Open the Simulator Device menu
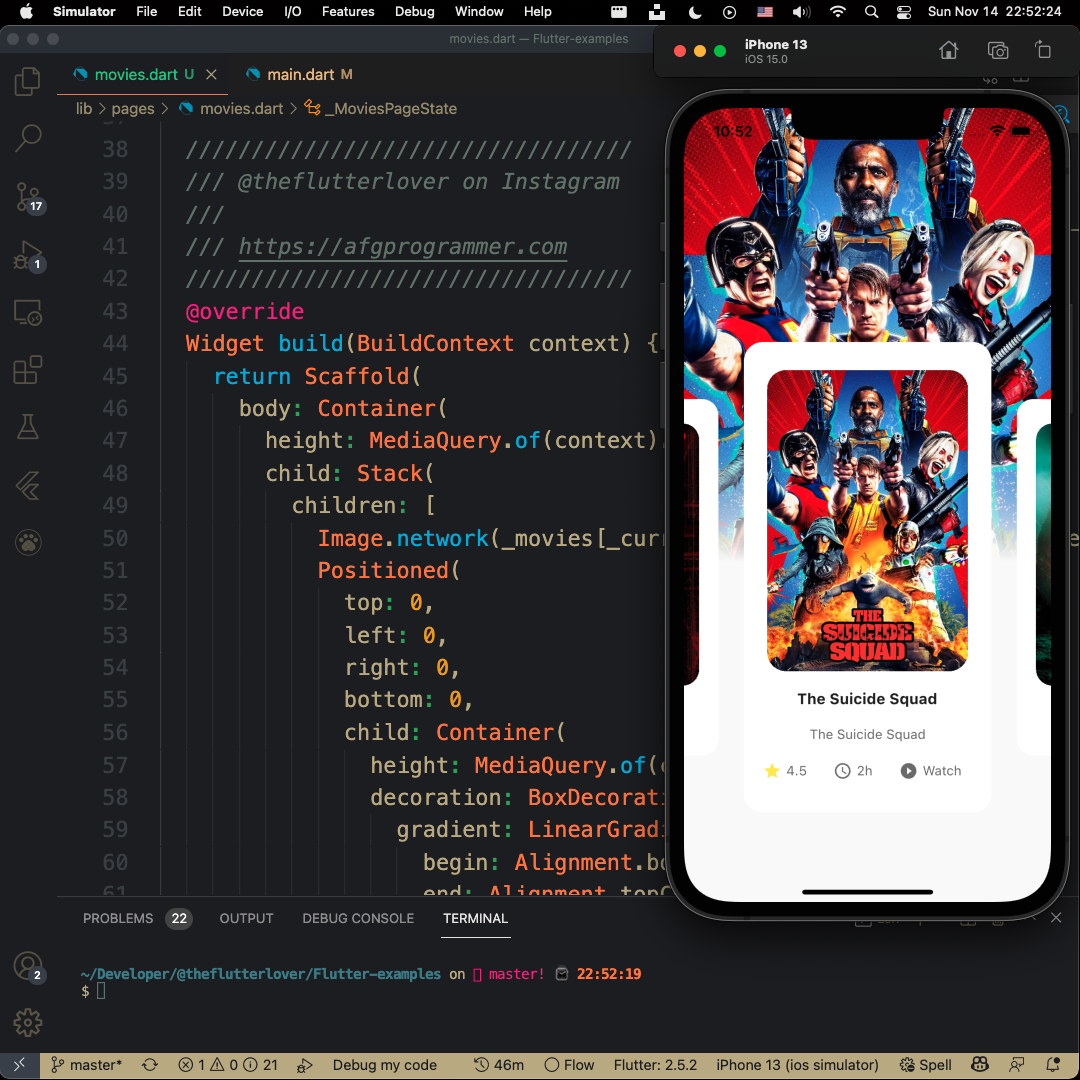 pos(242,12)
